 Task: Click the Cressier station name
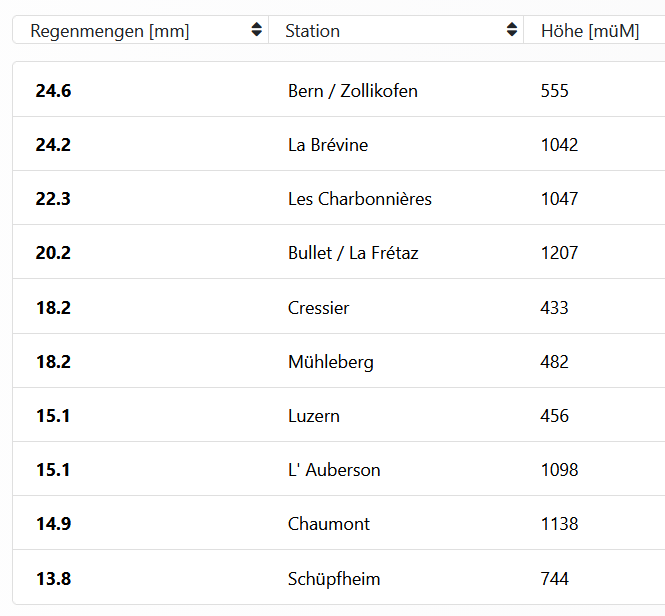[319, 307]
